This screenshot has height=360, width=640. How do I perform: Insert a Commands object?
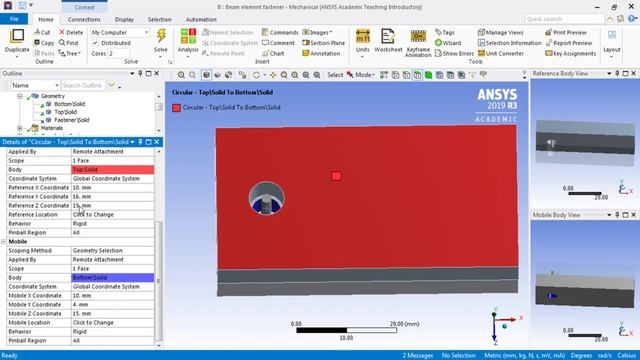280,32
